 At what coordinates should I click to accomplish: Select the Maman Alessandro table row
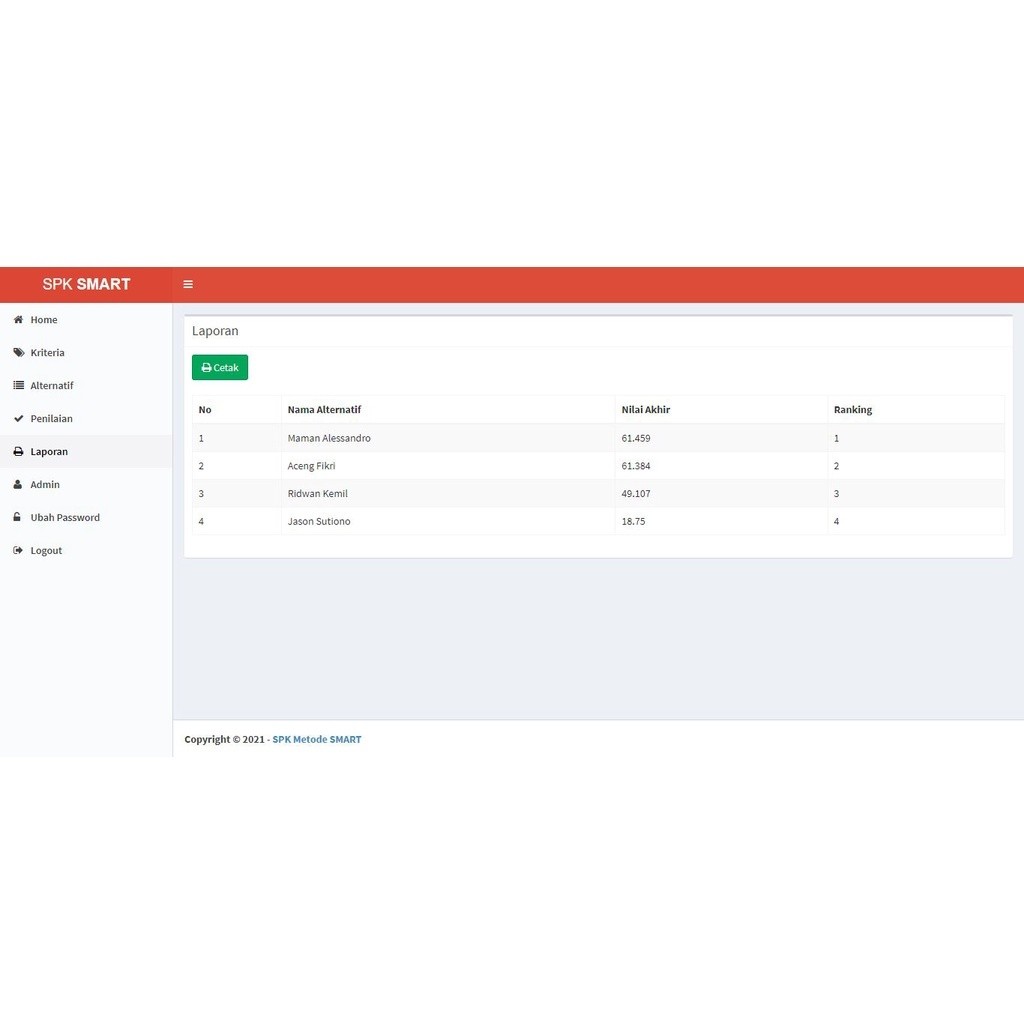point(598,438)
